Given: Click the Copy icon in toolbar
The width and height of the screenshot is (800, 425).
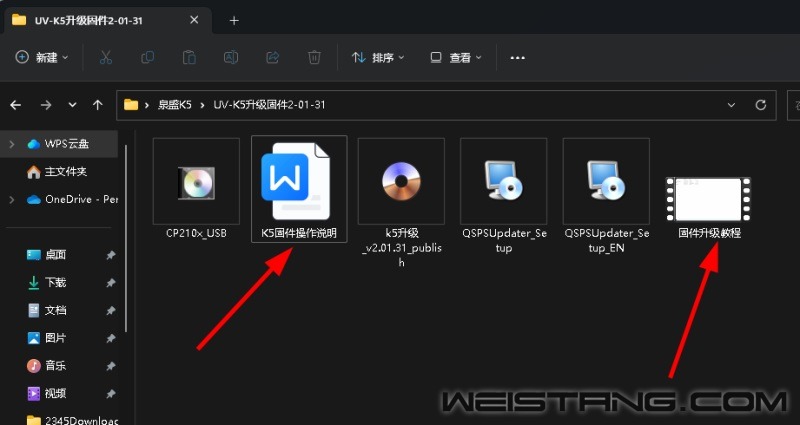Looking at the screenshot, I should (x=147, y=58).
